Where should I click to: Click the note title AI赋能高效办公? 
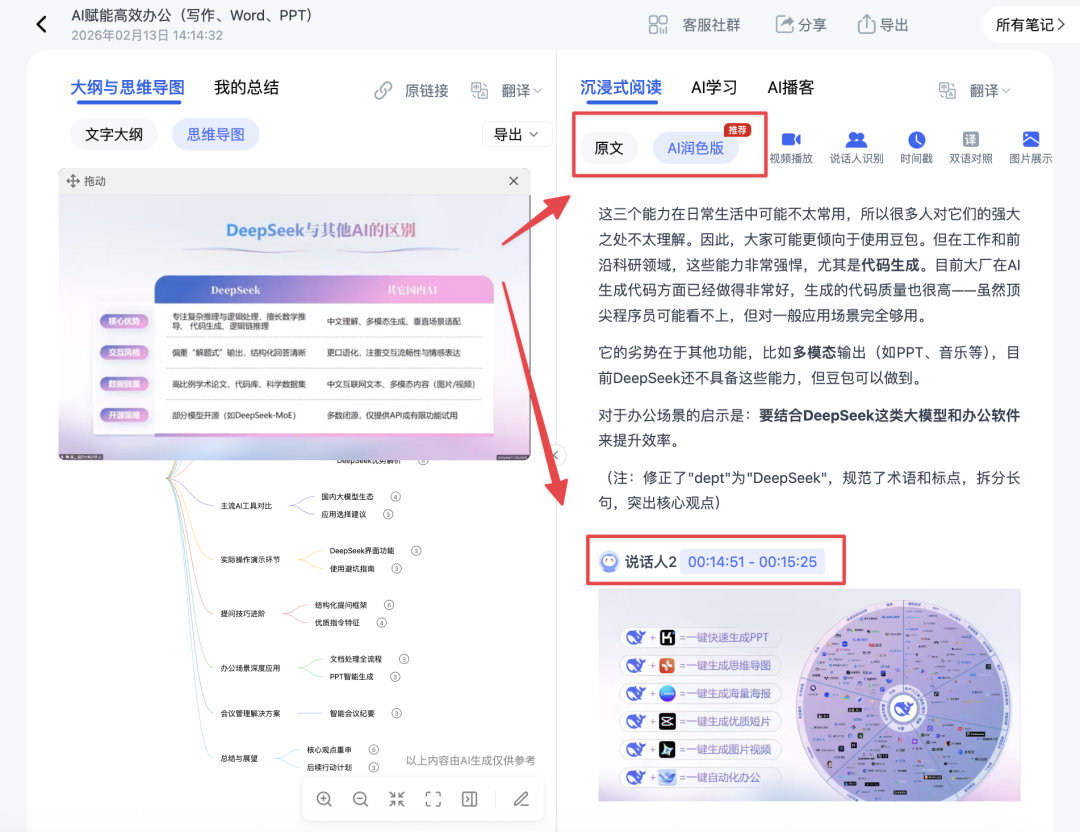pos(192,15)
